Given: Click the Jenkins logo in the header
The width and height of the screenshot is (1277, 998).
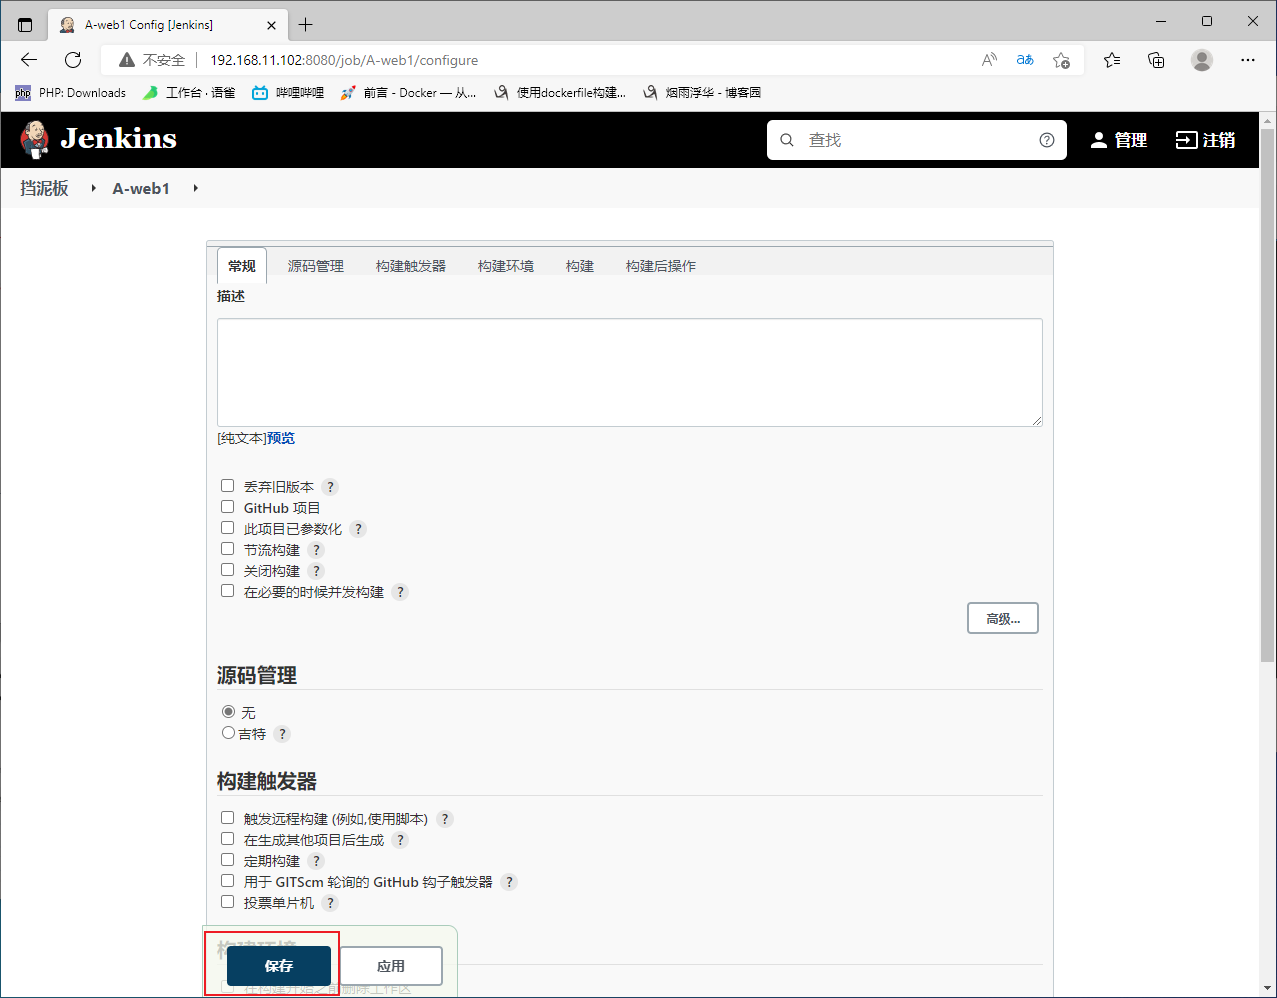Looking at the screenshot, I should tap(98, 139).
